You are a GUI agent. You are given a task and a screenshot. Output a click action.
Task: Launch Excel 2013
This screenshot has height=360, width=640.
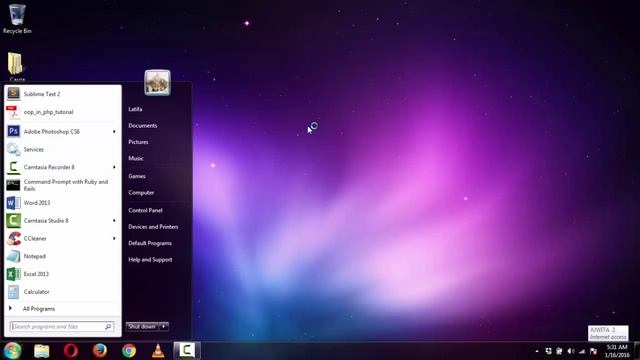(62, 274)
